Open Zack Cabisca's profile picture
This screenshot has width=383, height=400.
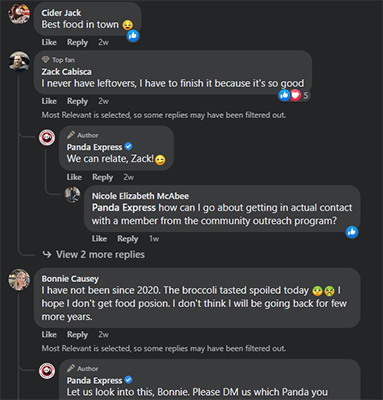tap(19, 62)
